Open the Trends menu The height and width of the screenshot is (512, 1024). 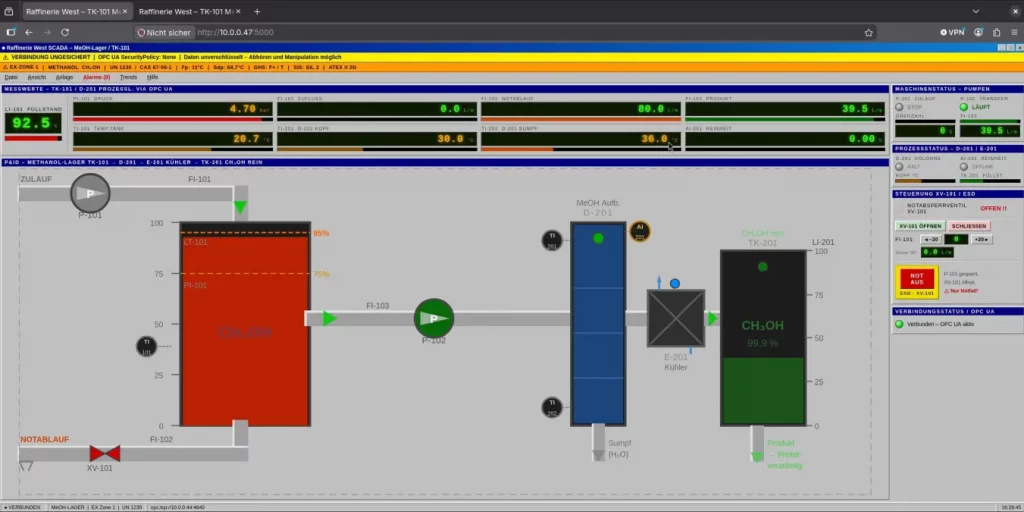click(x=129, y=77)
